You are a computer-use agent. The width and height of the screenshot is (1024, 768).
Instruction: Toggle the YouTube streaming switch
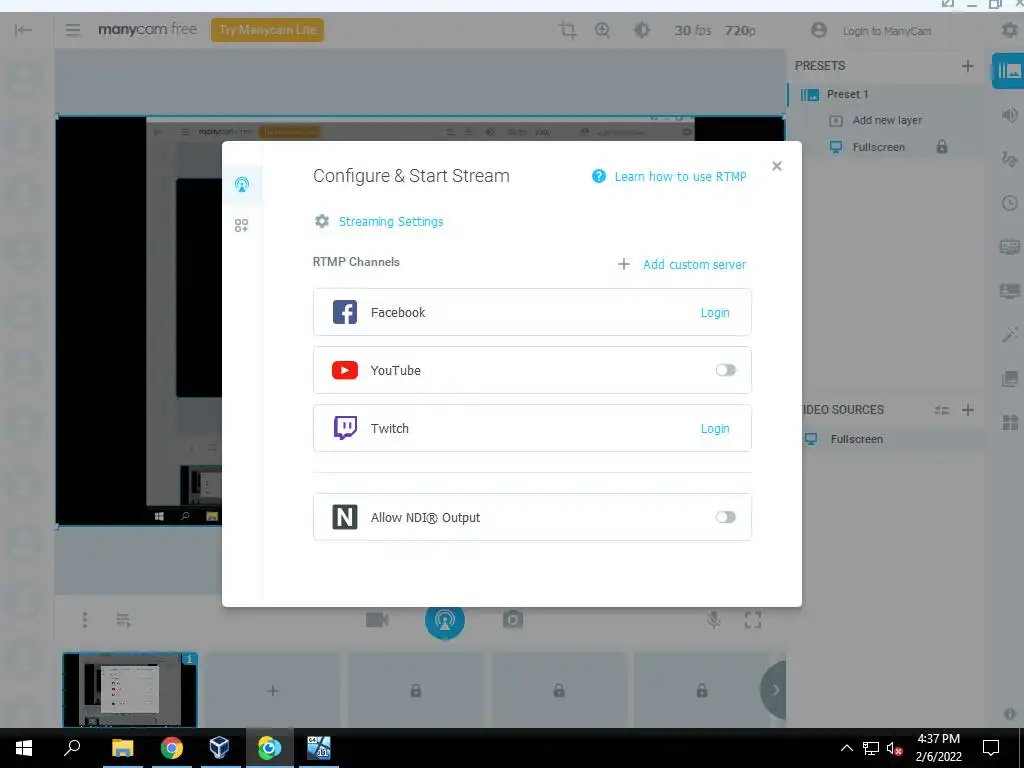(726, 370)
